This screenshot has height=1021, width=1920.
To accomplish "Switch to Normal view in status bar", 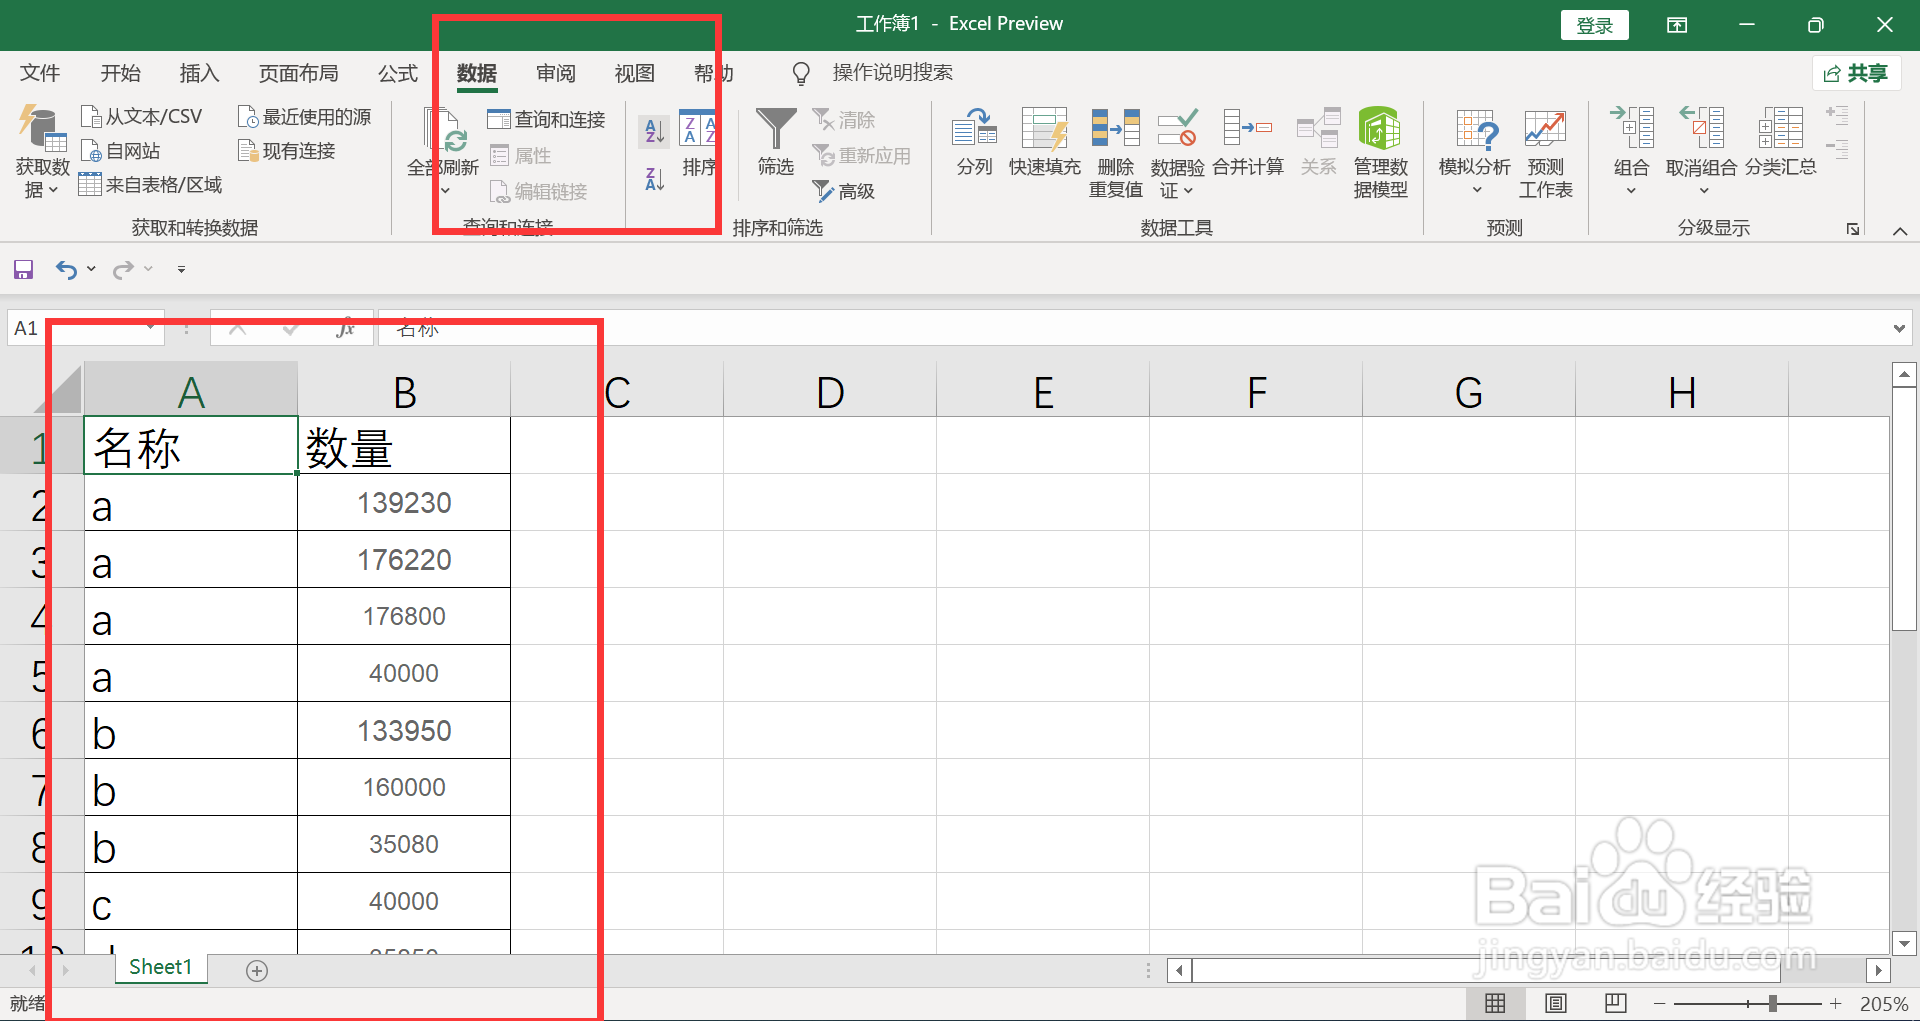I will click(1495, 1003).
